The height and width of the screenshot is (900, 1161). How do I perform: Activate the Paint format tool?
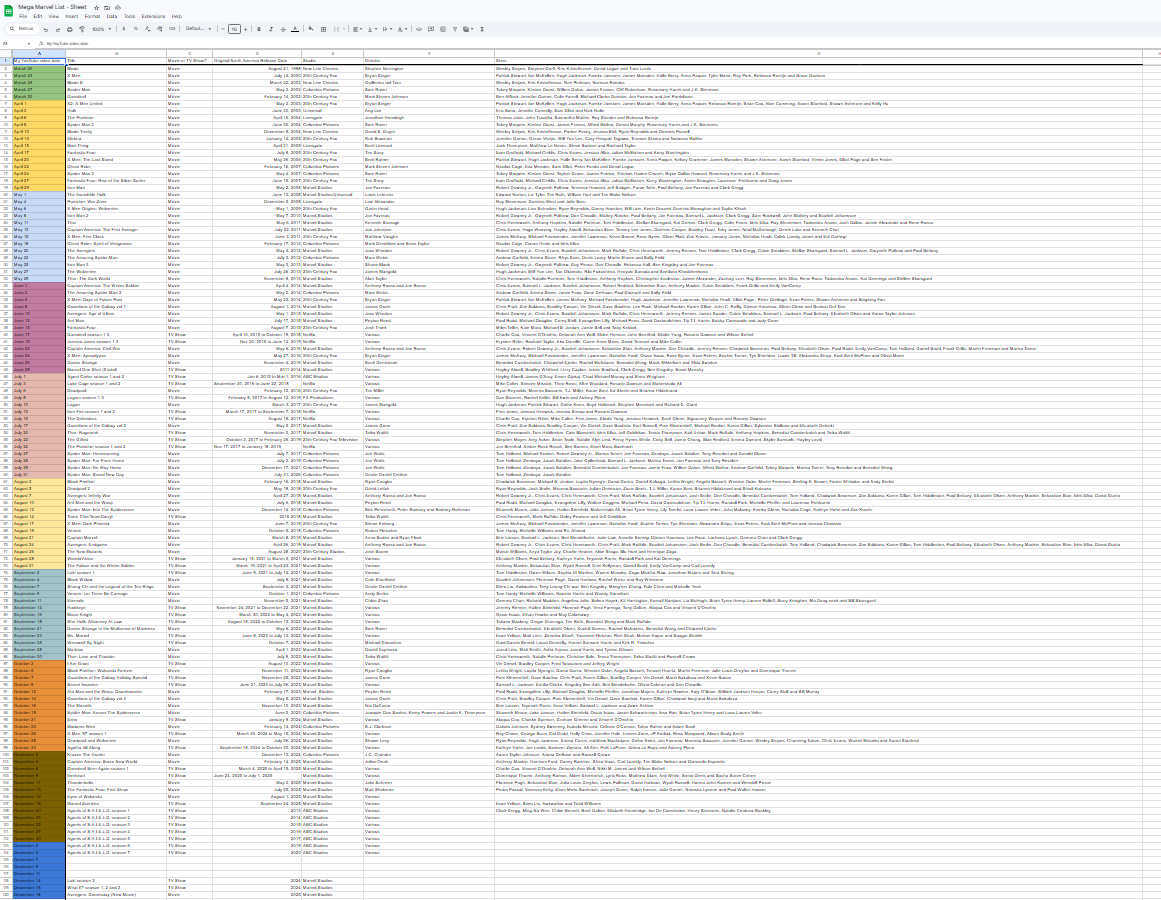coord(81,29)
